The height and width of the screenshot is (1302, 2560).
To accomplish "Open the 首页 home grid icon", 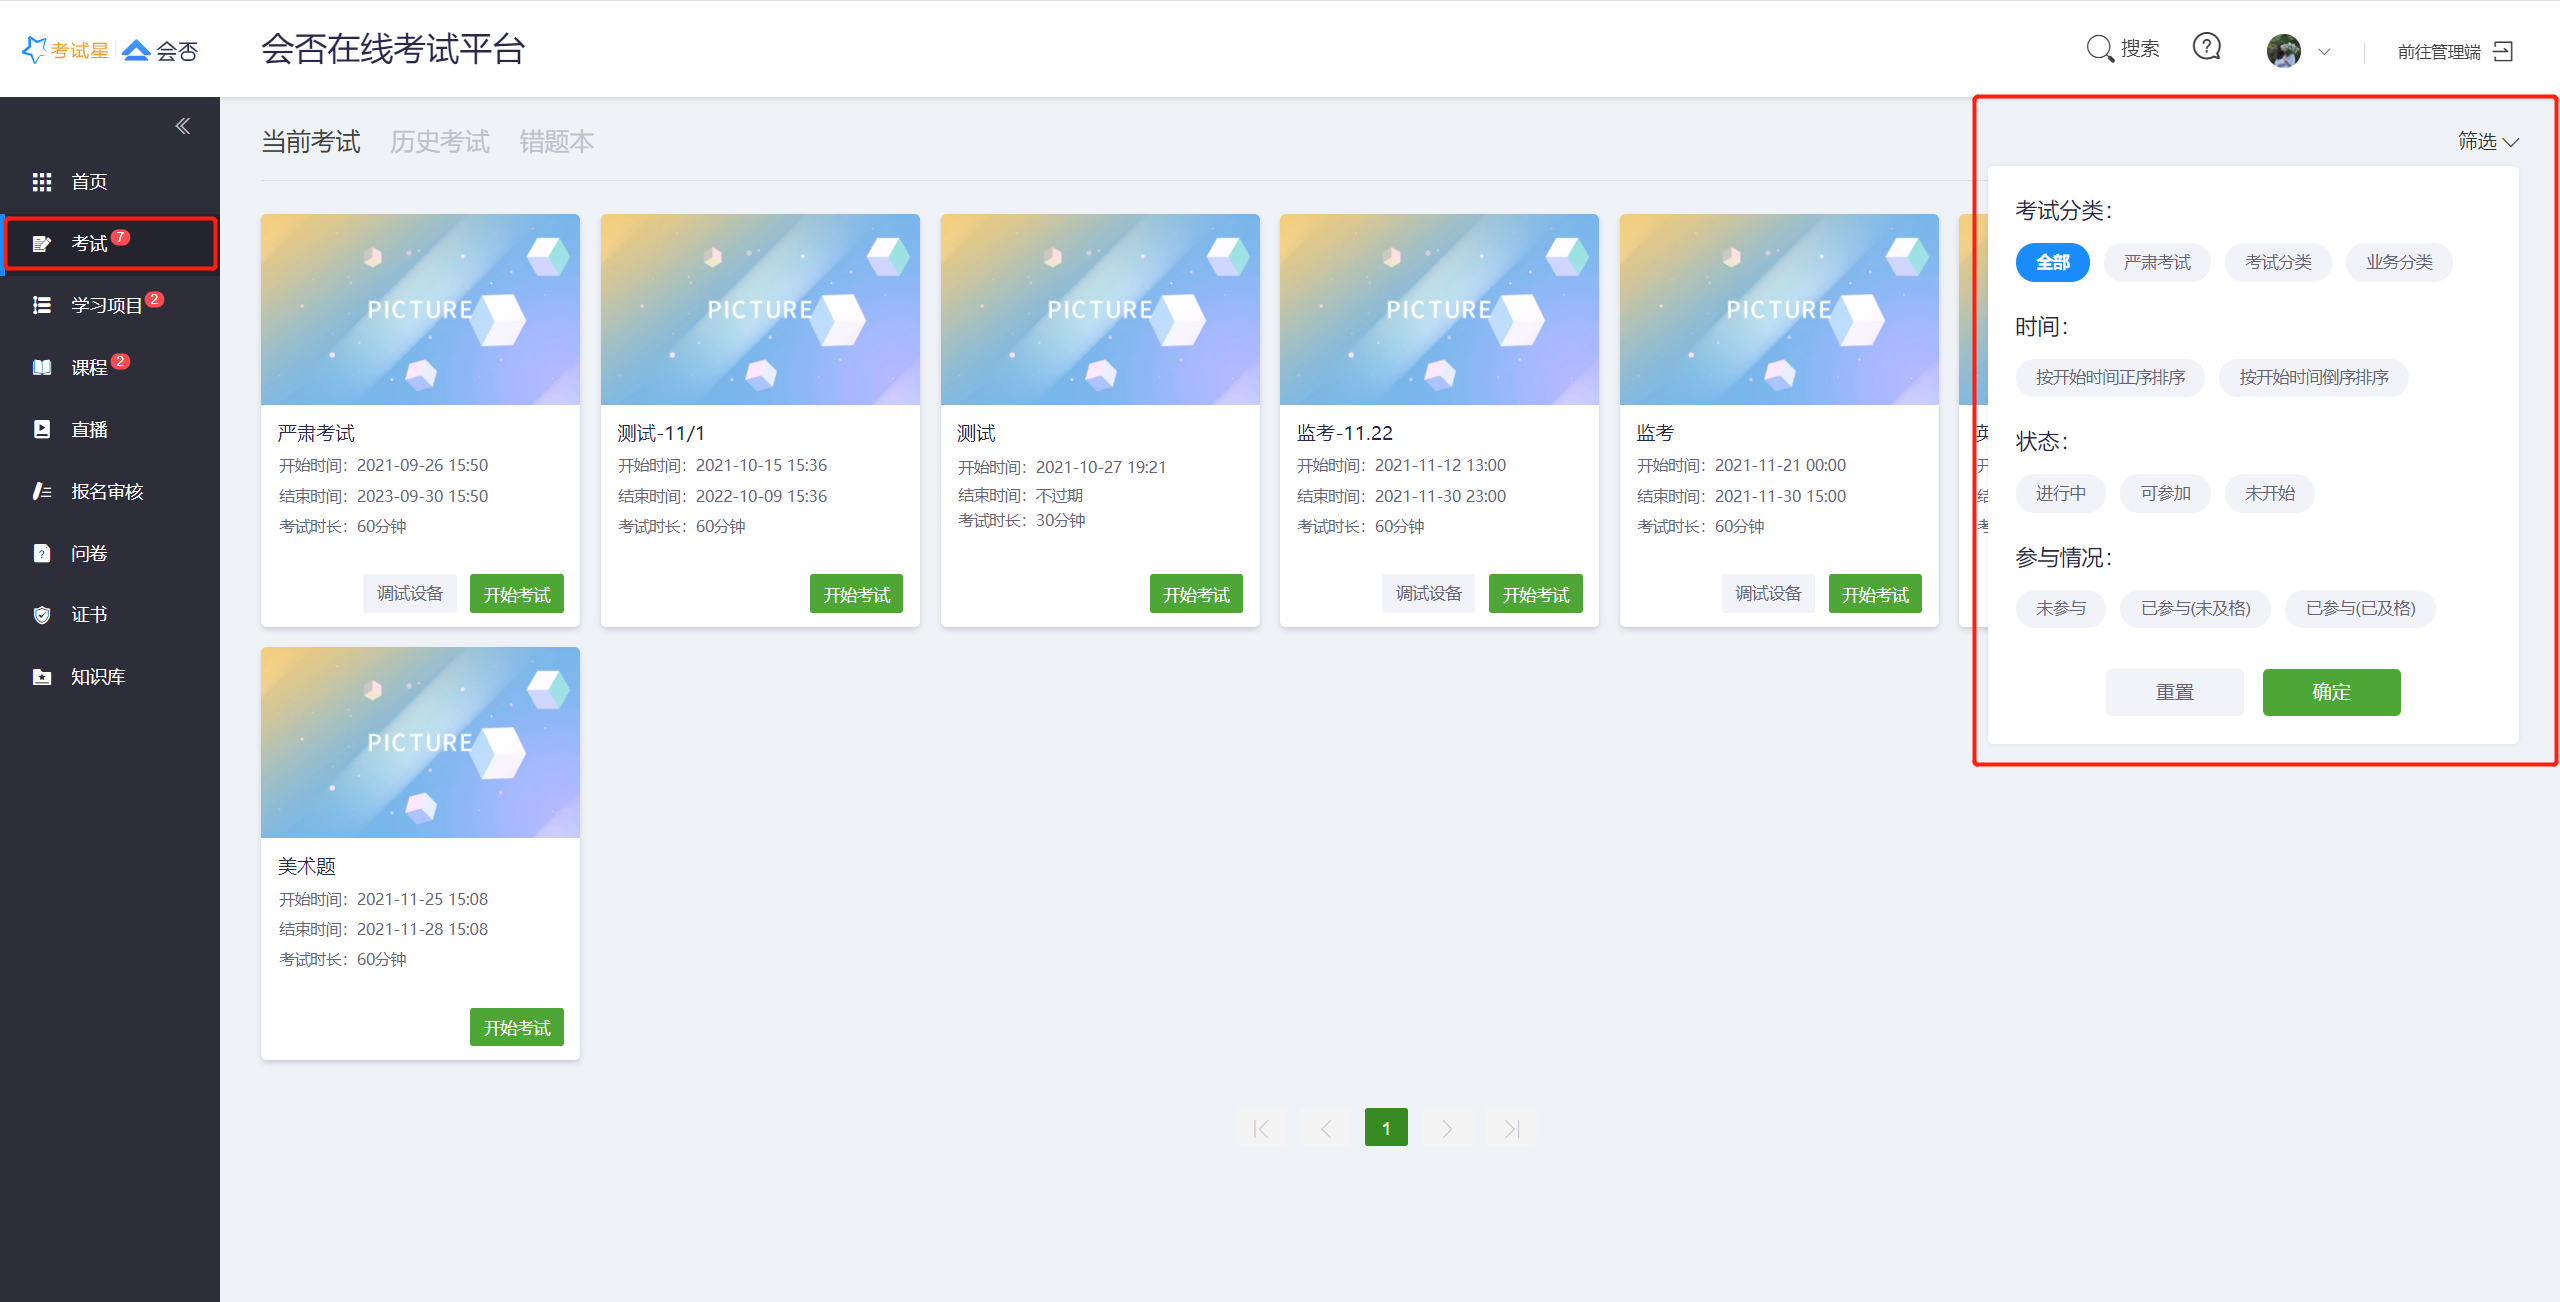I will click(x=42, y=182).
